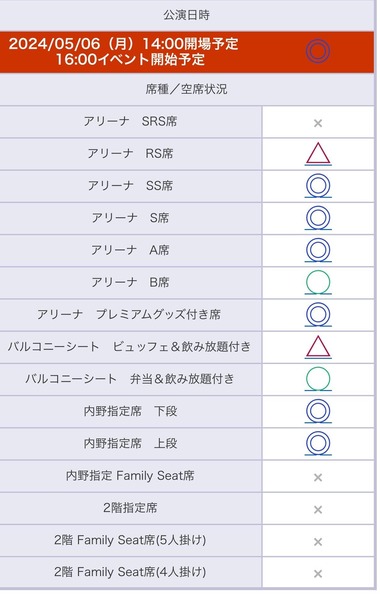Click the double-circle icon in the date header
The image size is (380, 595).
click(318, 51)
